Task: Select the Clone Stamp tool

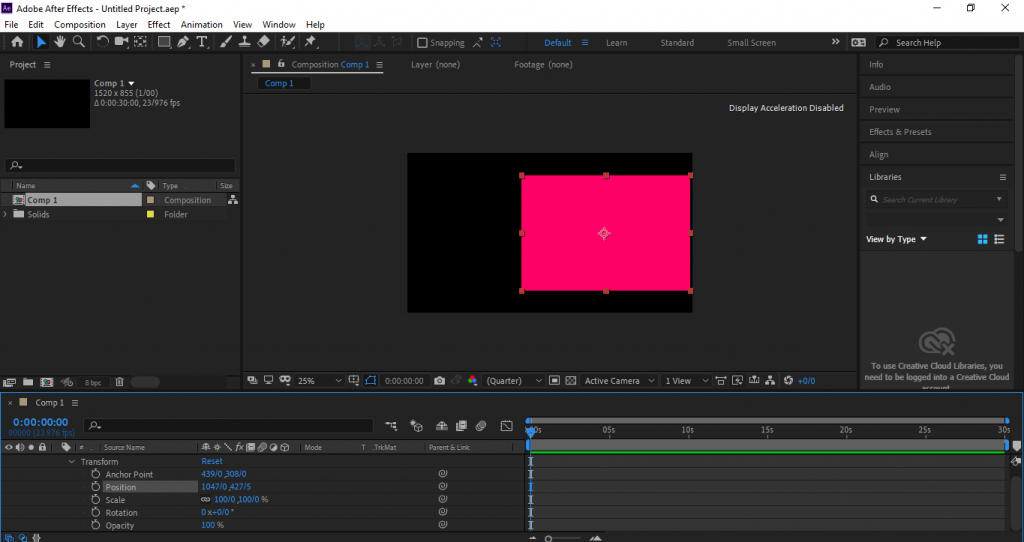Action: (x=244, y=42)
